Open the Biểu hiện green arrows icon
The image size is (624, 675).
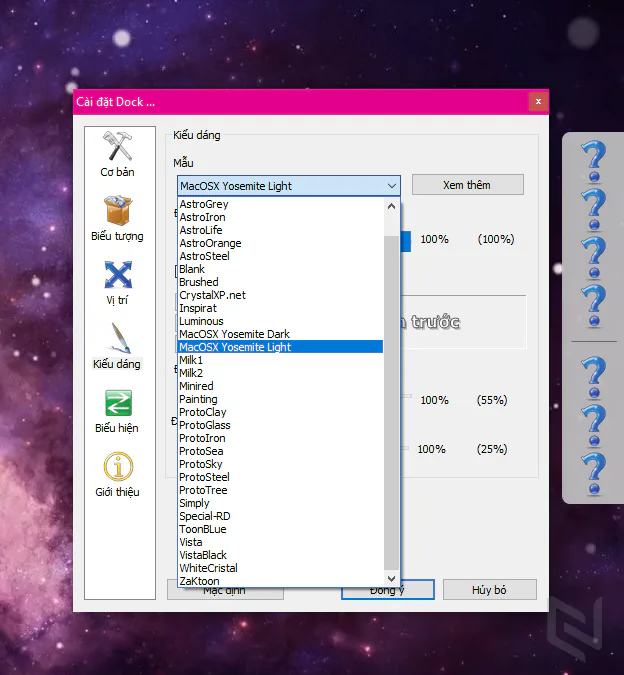(118, 403)
